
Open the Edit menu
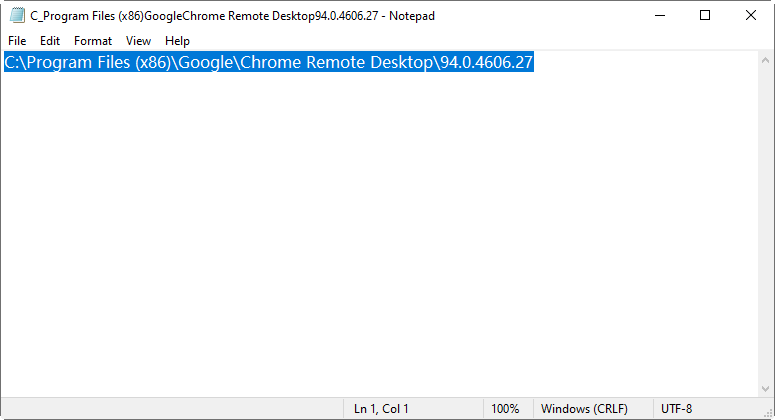coord(50,41)
